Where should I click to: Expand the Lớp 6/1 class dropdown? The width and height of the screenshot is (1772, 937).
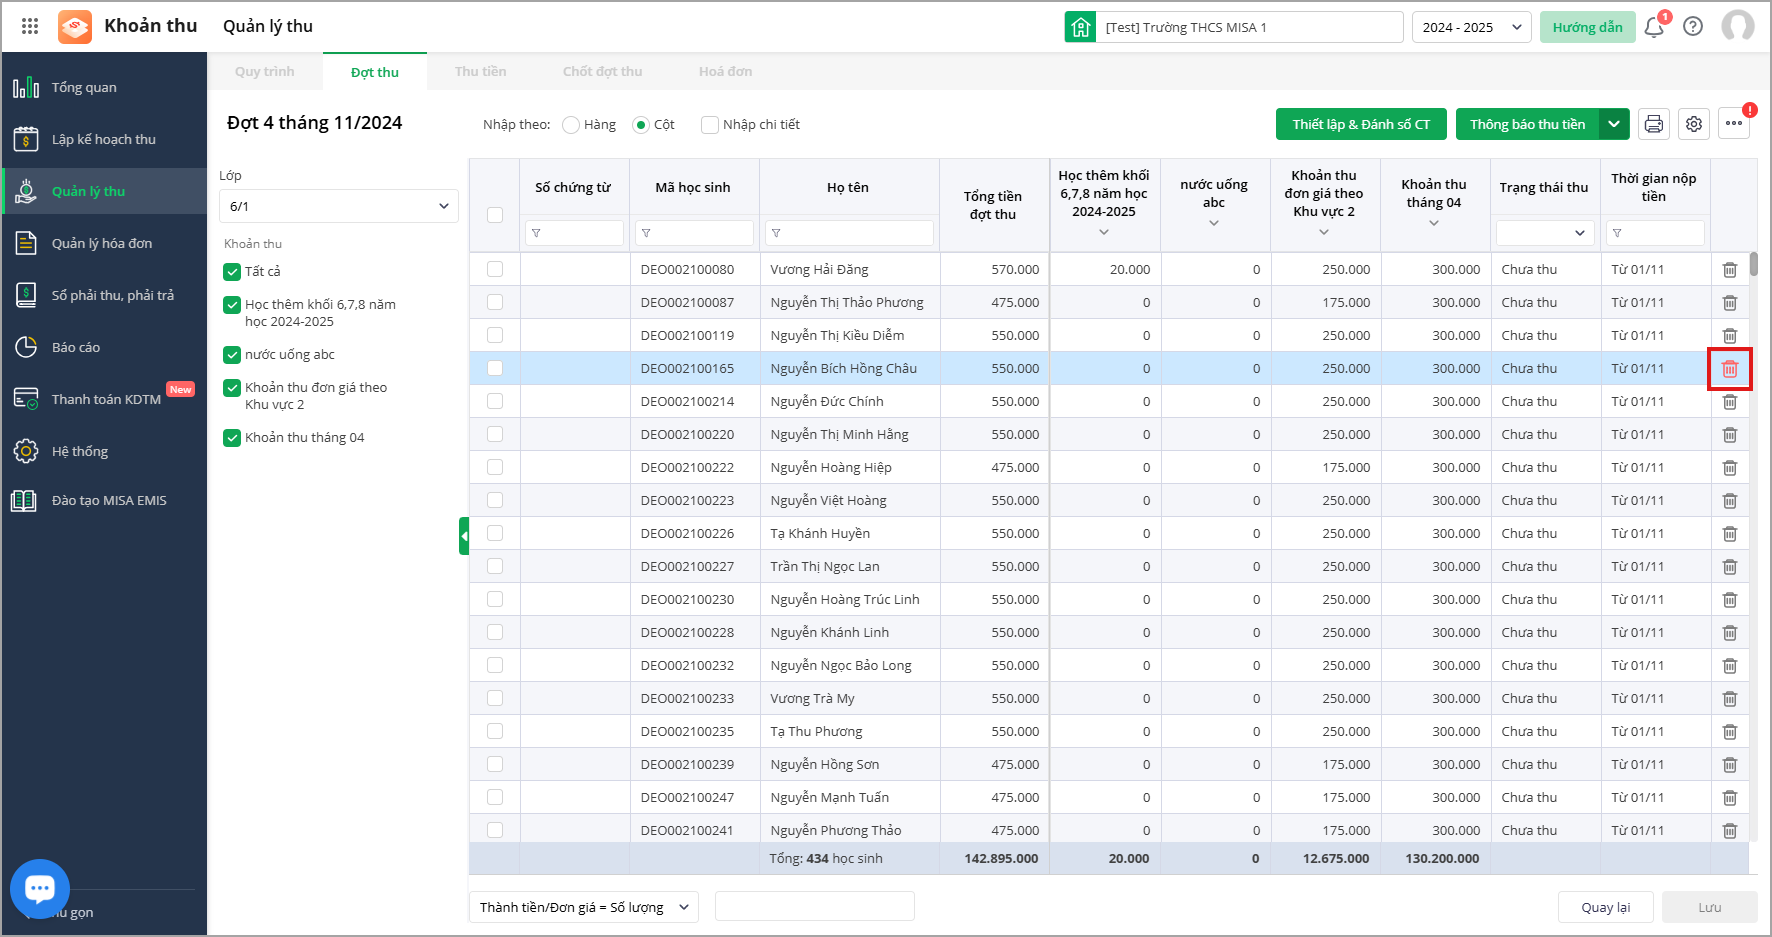(338, 206)
